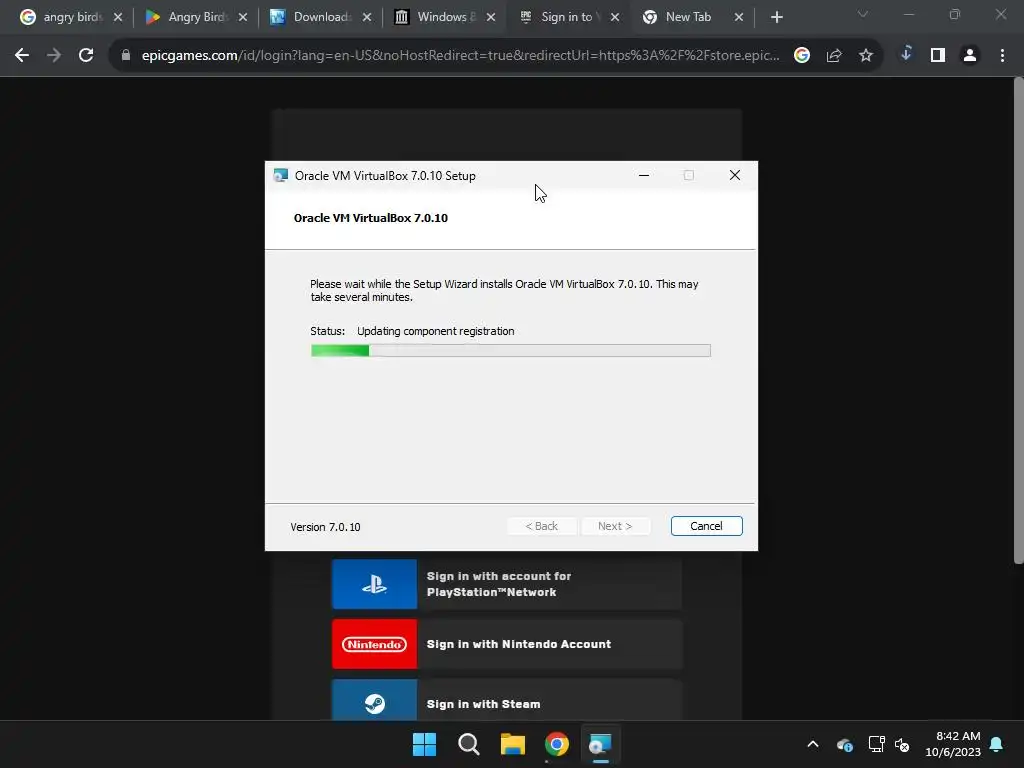This screenshot has height=768, width=1024.
Task: Click the epicgames.com address bar
Action: tap(460, 56)
